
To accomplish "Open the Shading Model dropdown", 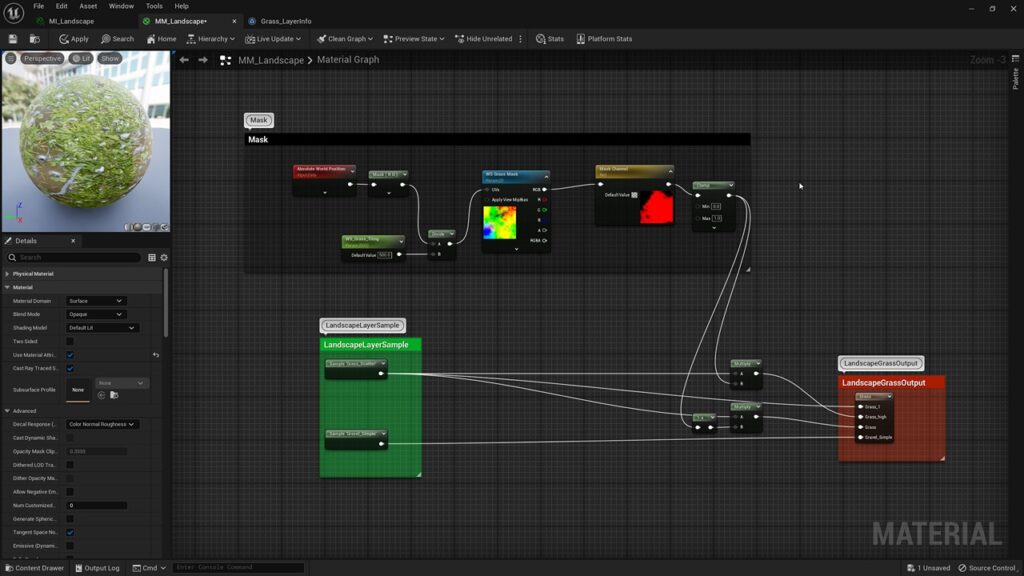I will [x=101, y=328].
